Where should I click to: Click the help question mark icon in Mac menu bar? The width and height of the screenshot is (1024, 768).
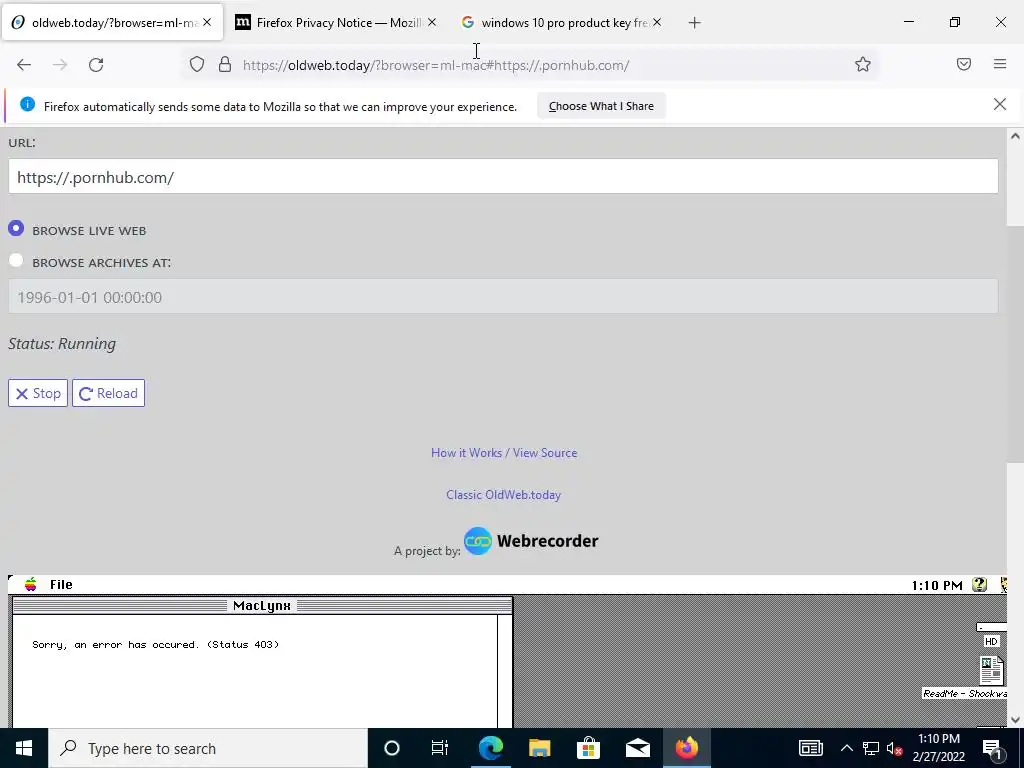point(979,584)
